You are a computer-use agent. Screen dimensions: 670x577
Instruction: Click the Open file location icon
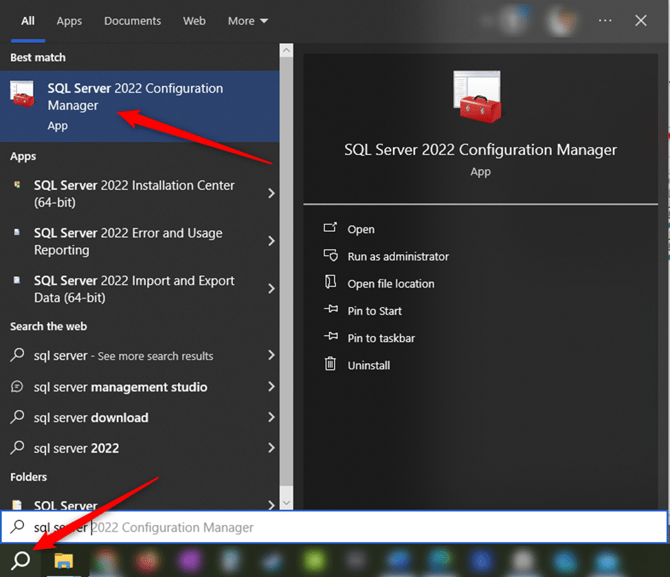tap(331, 283)
